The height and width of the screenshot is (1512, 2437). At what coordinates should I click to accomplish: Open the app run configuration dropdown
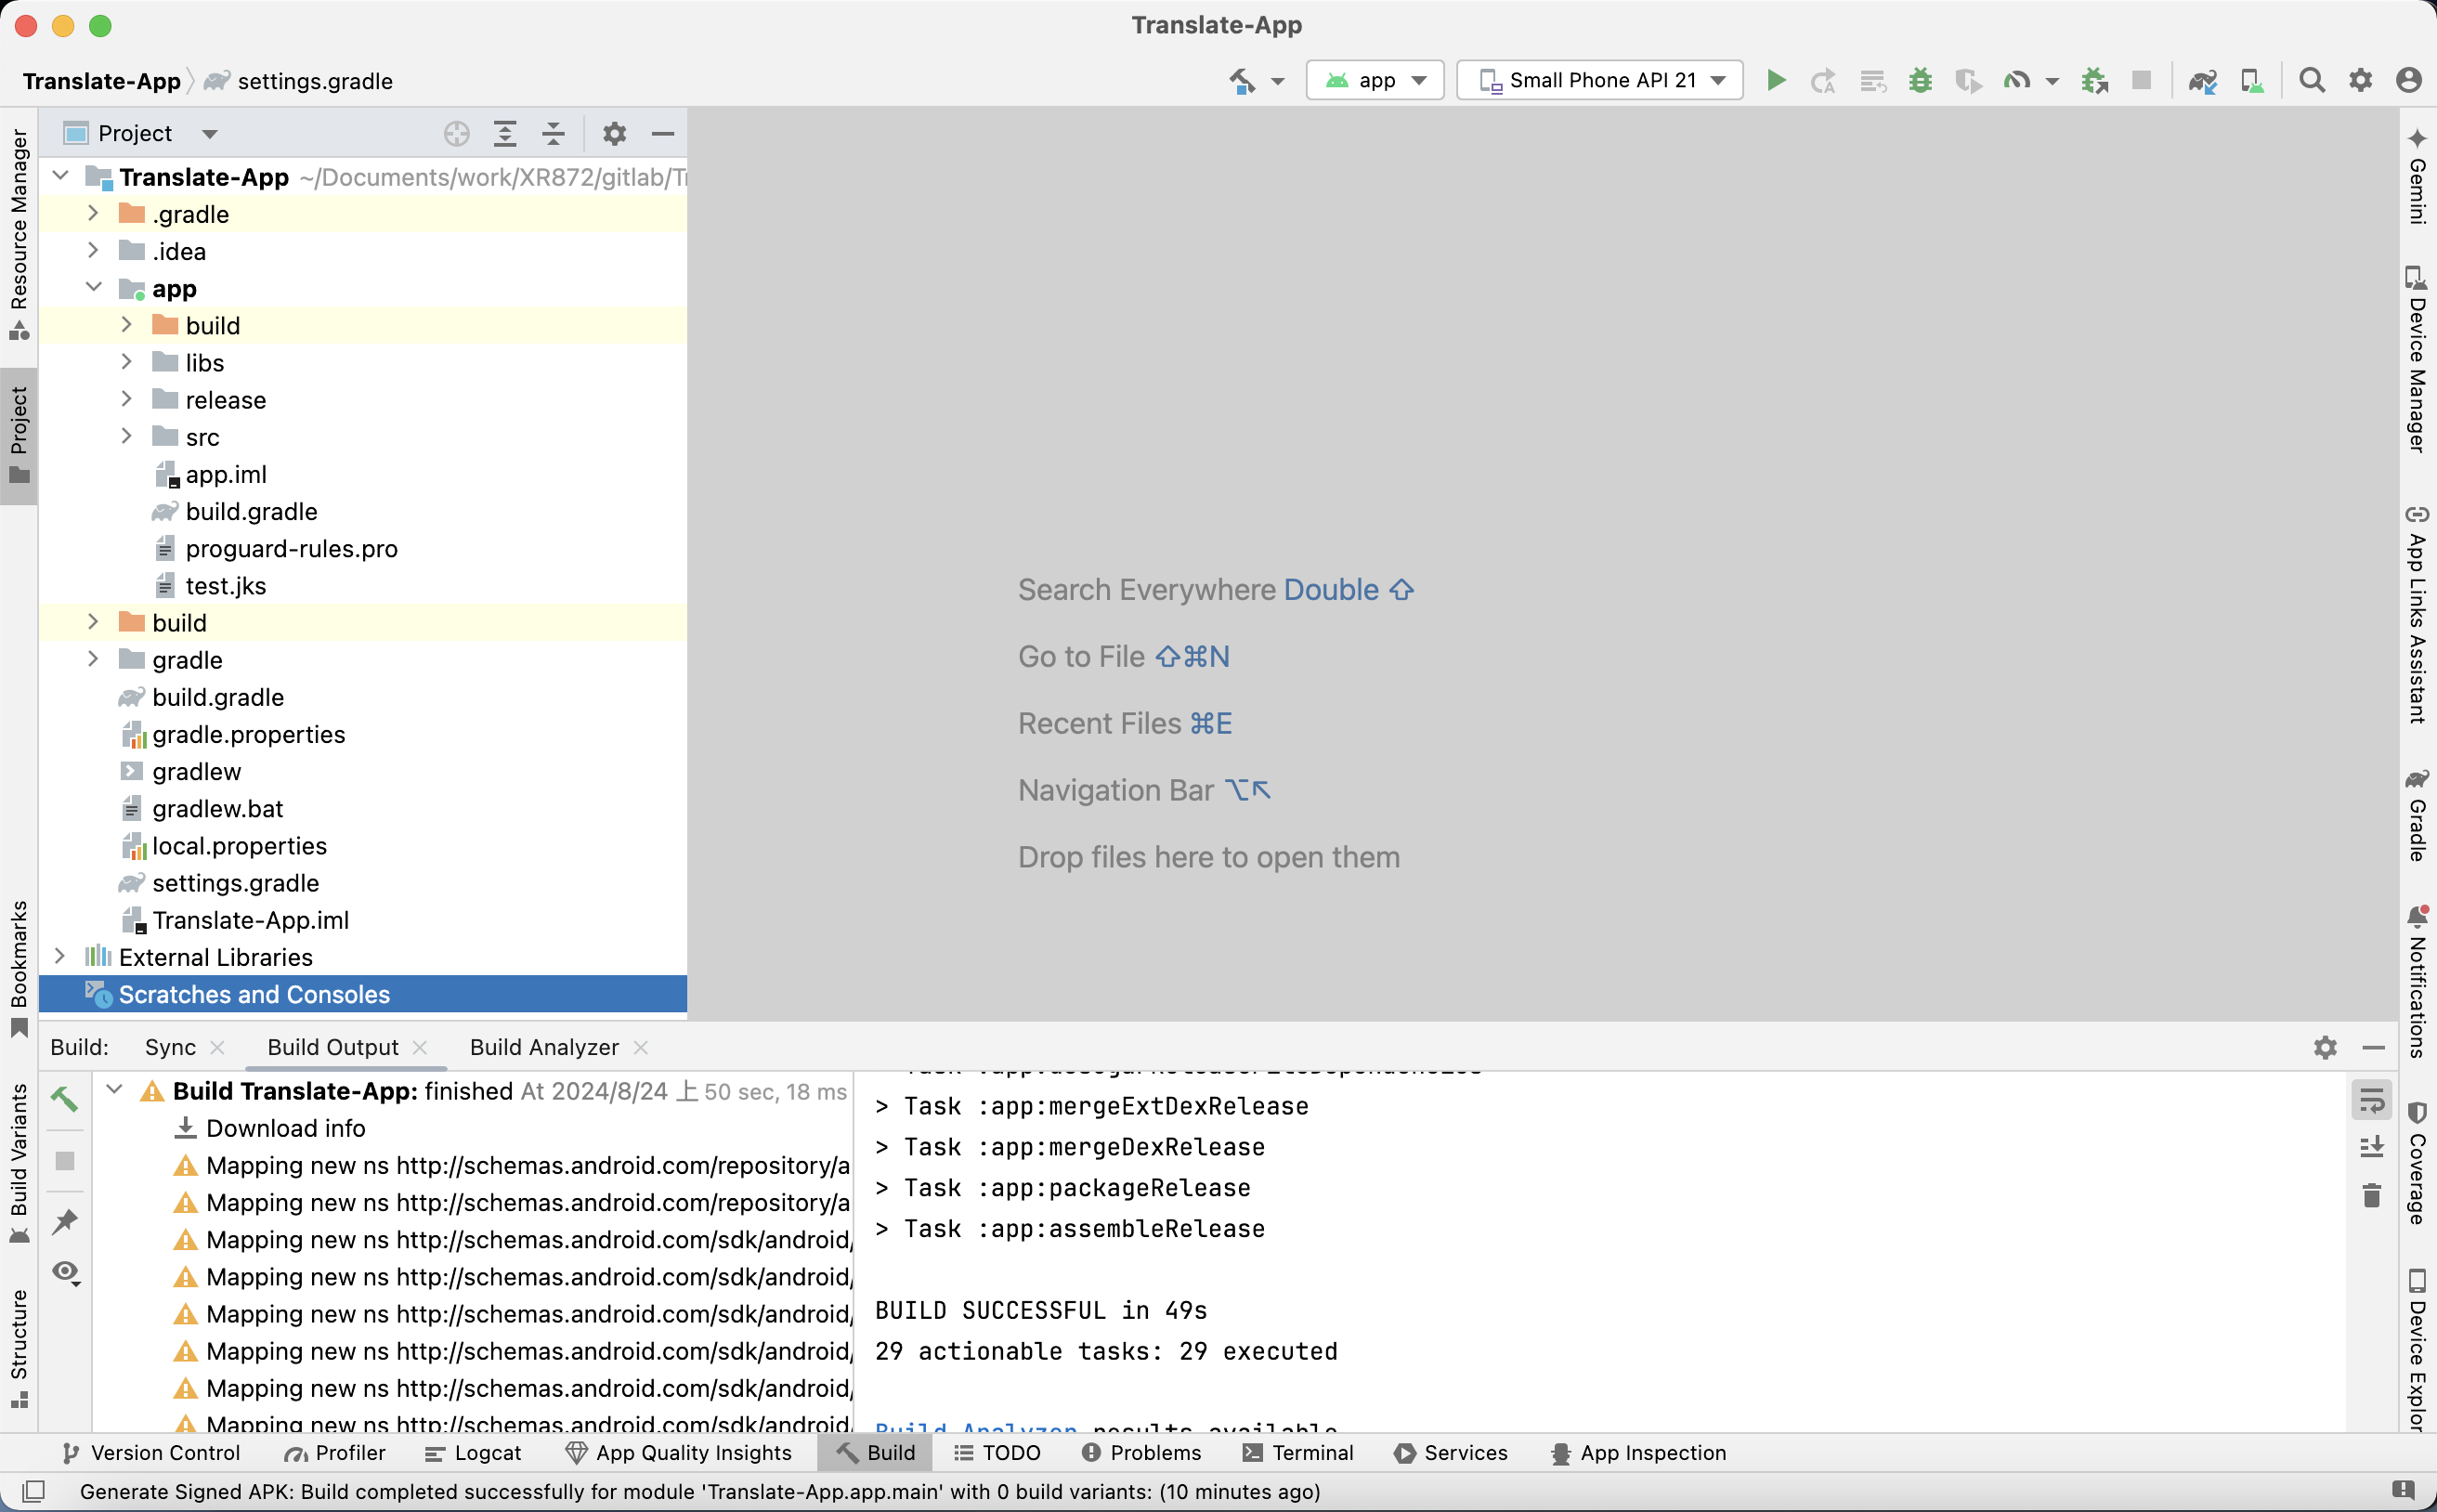tap(1375, 80)
